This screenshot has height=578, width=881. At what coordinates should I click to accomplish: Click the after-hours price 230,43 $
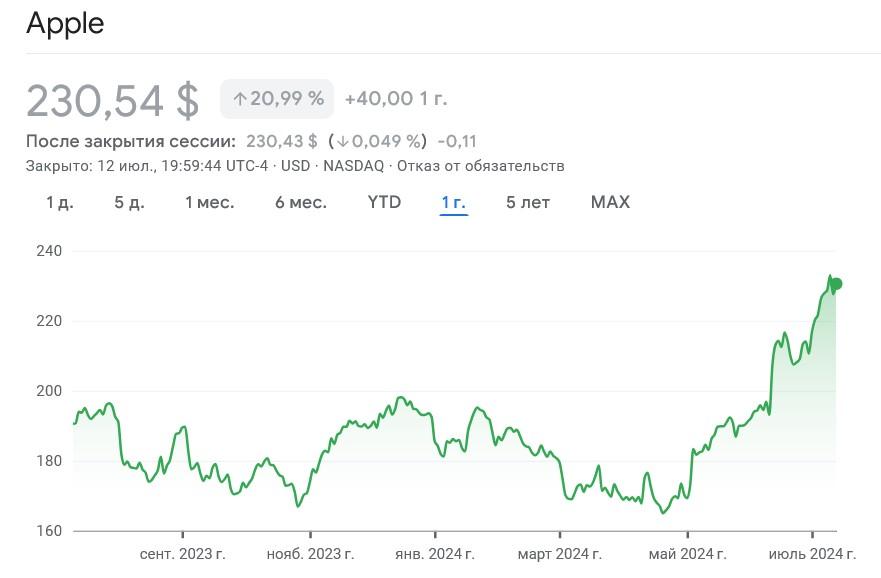[x=281, y=141]
